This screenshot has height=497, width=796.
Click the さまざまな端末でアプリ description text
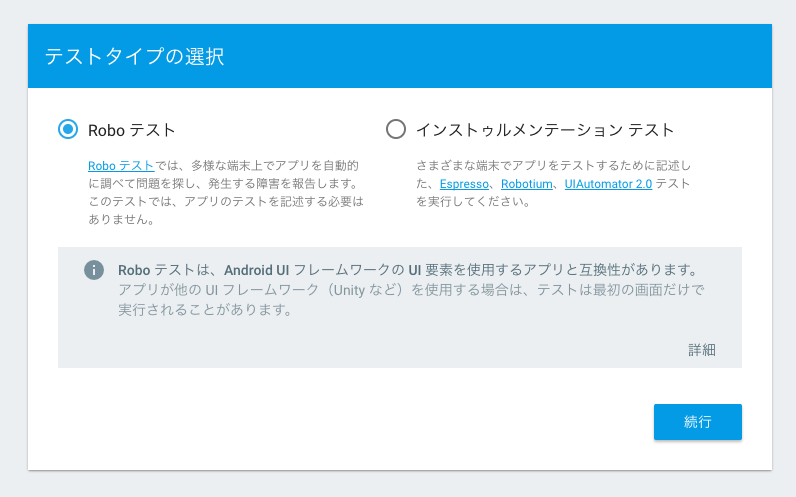553,183
